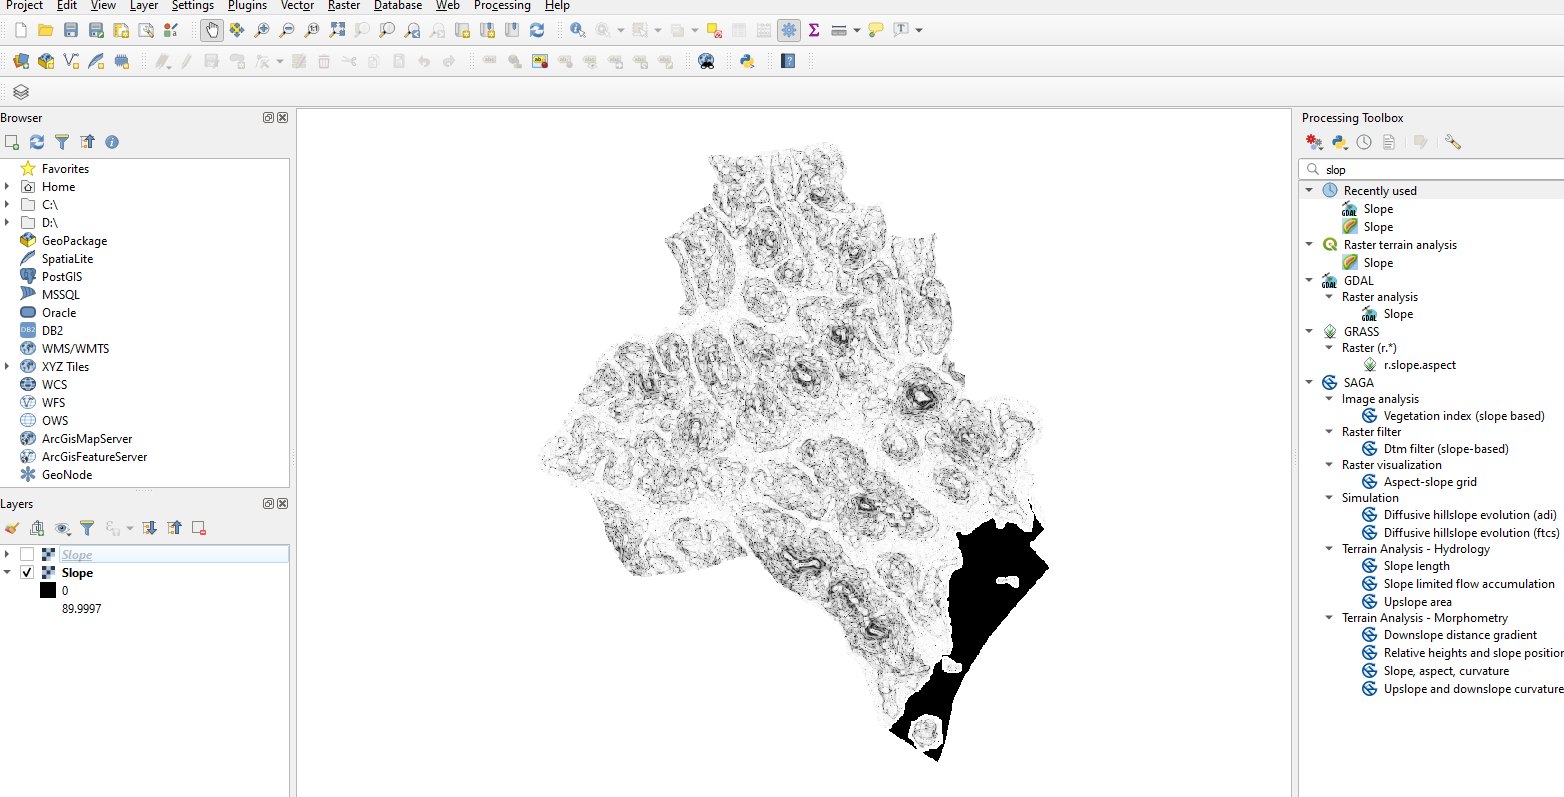Open the Processing Toolbox options wrench
The image size is (1564, 797).
click(1452, 142)
